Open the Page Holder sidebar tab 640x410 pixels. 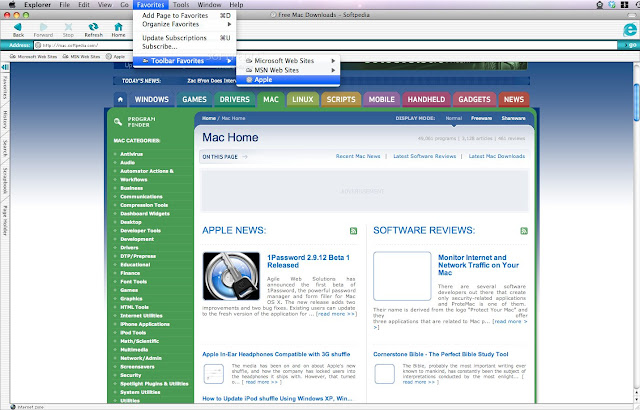(4, 220)
